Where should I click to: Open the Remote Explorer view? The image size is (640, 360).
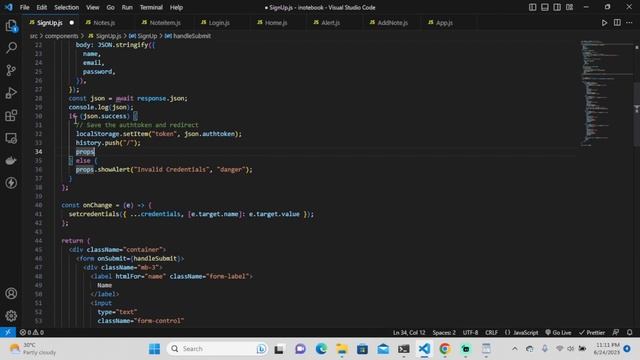(x=11, y=138)
